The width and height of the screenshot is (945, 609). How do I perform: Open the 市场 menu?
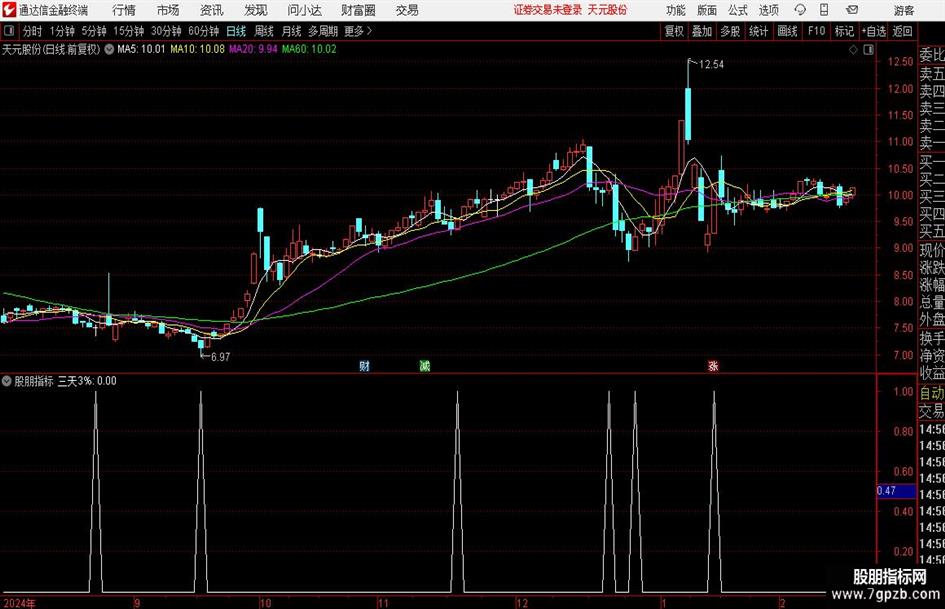click(x=168, y=10)
